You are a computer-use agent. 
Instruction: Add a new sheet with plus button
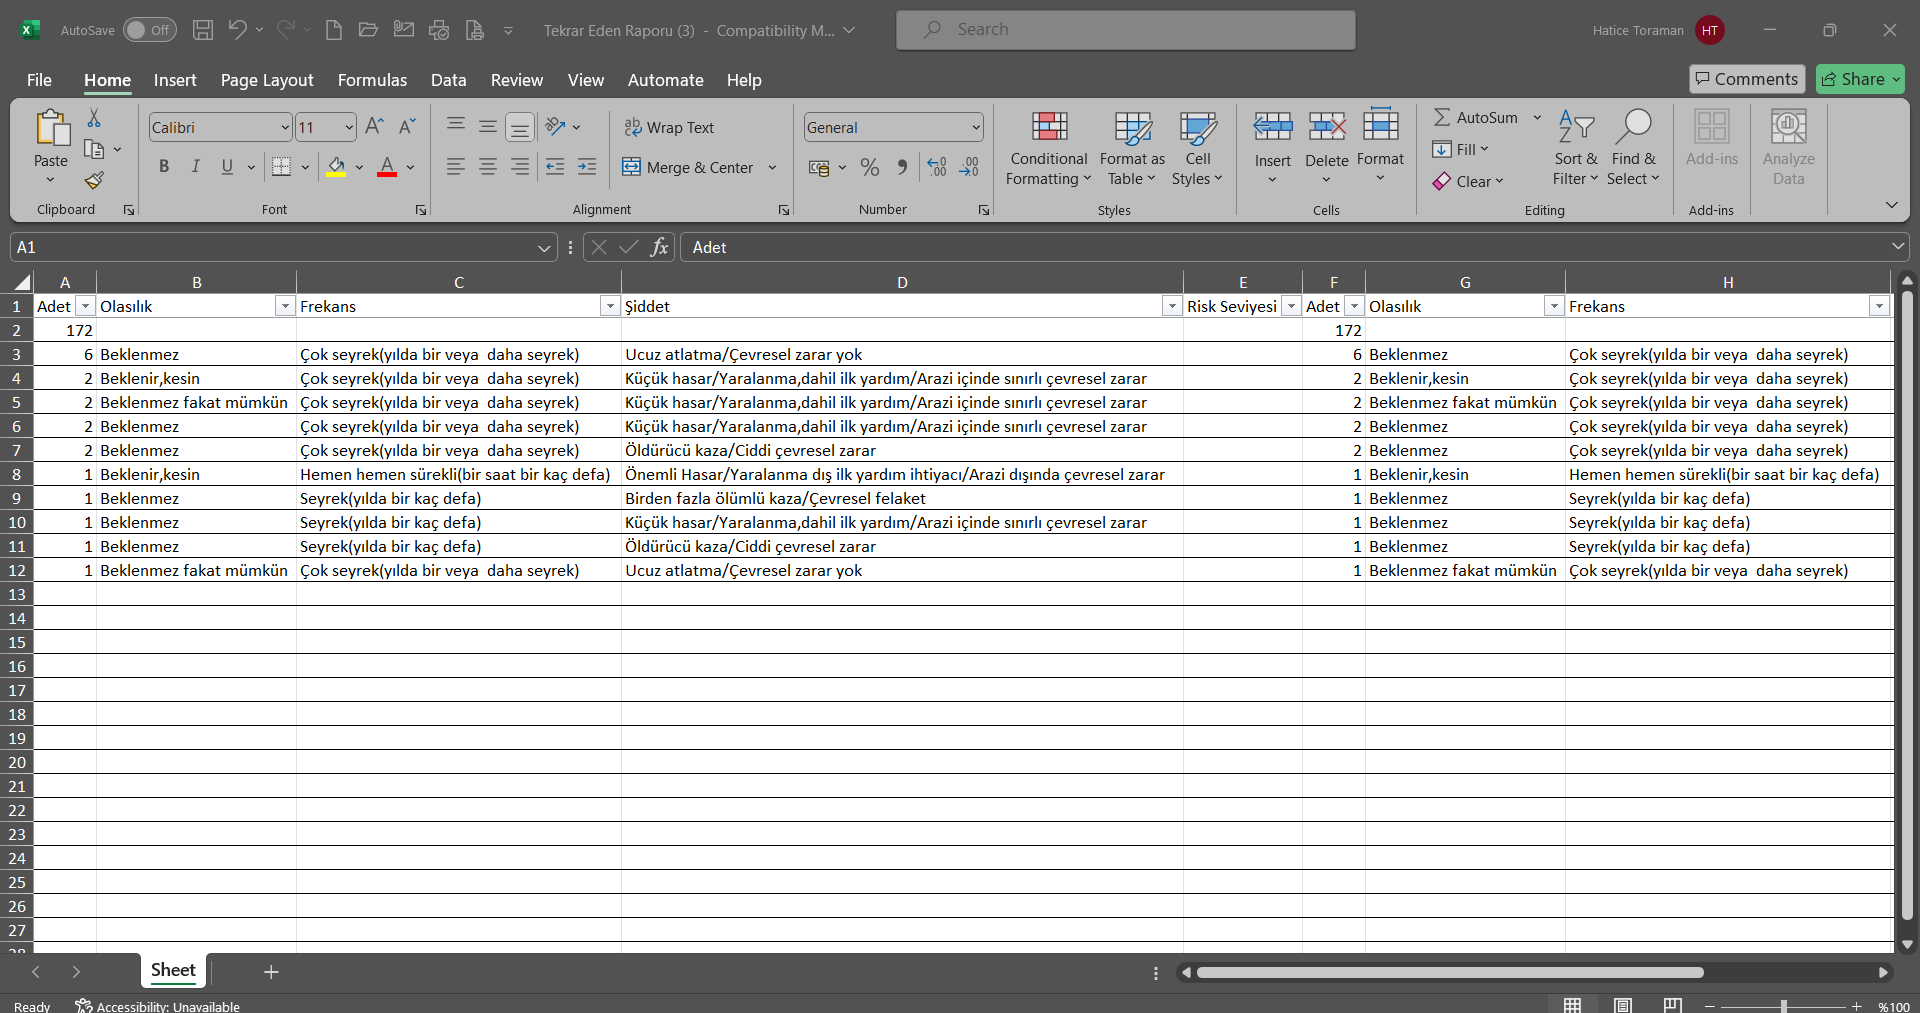[271, 971]
